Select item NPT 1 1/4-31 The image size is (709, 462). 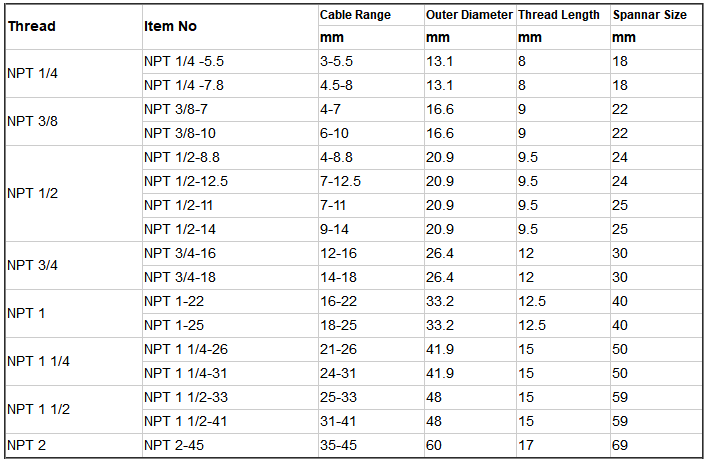(185, 373)
